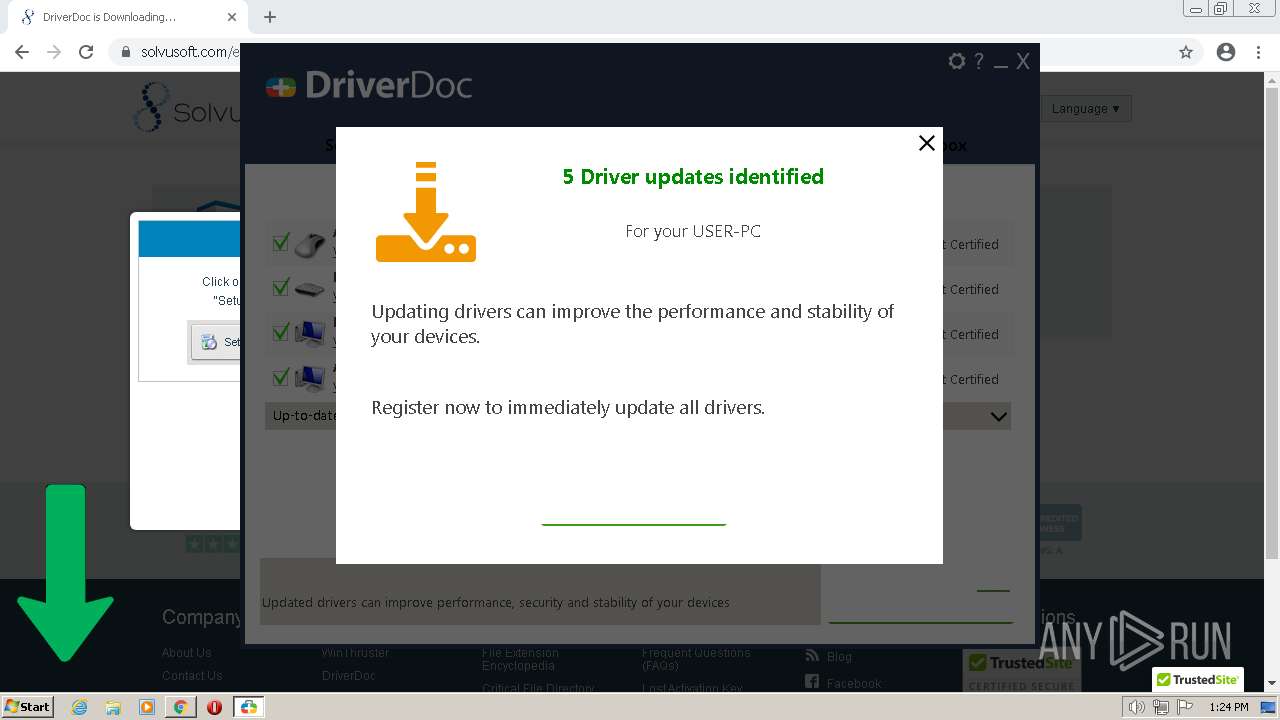
Task: Uncheck the first monitor device checkbox
Action: pyautogui.click(x=281, y=333)
